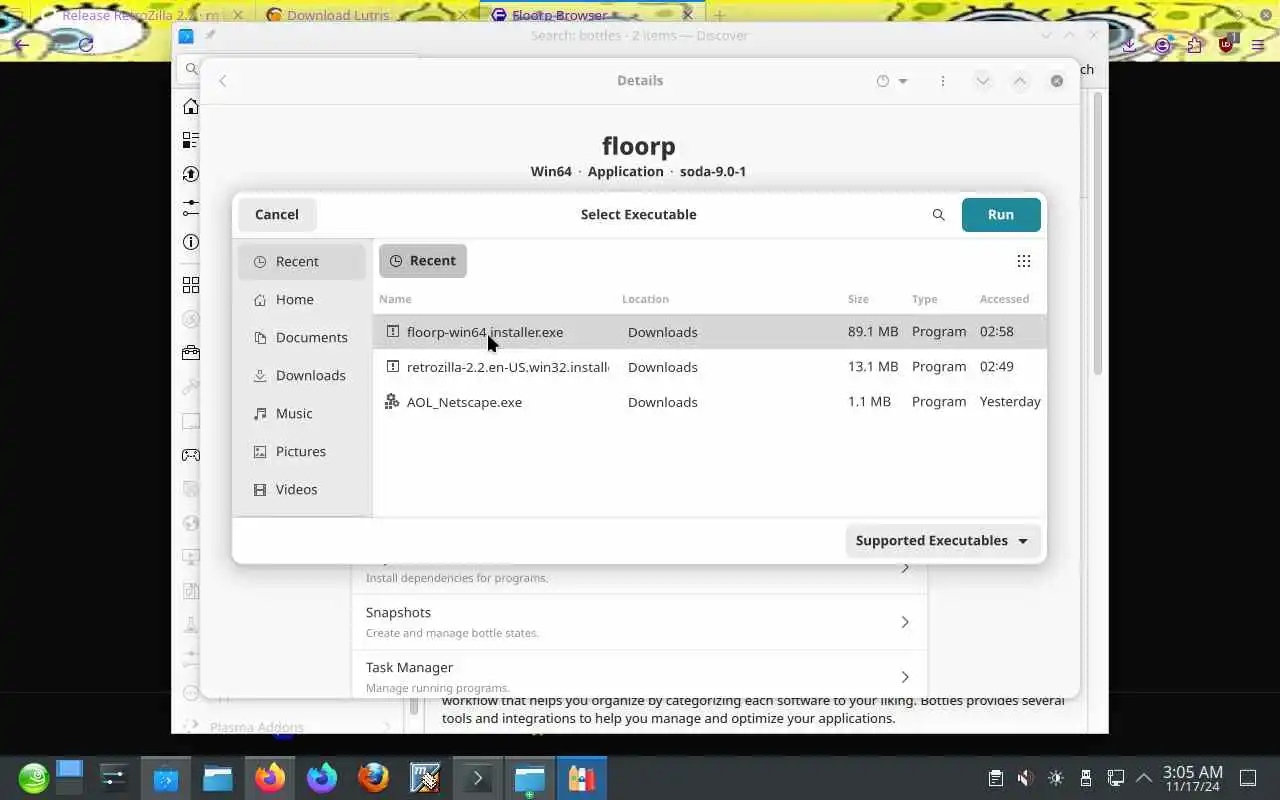Open volume control tray icon

1025,778
